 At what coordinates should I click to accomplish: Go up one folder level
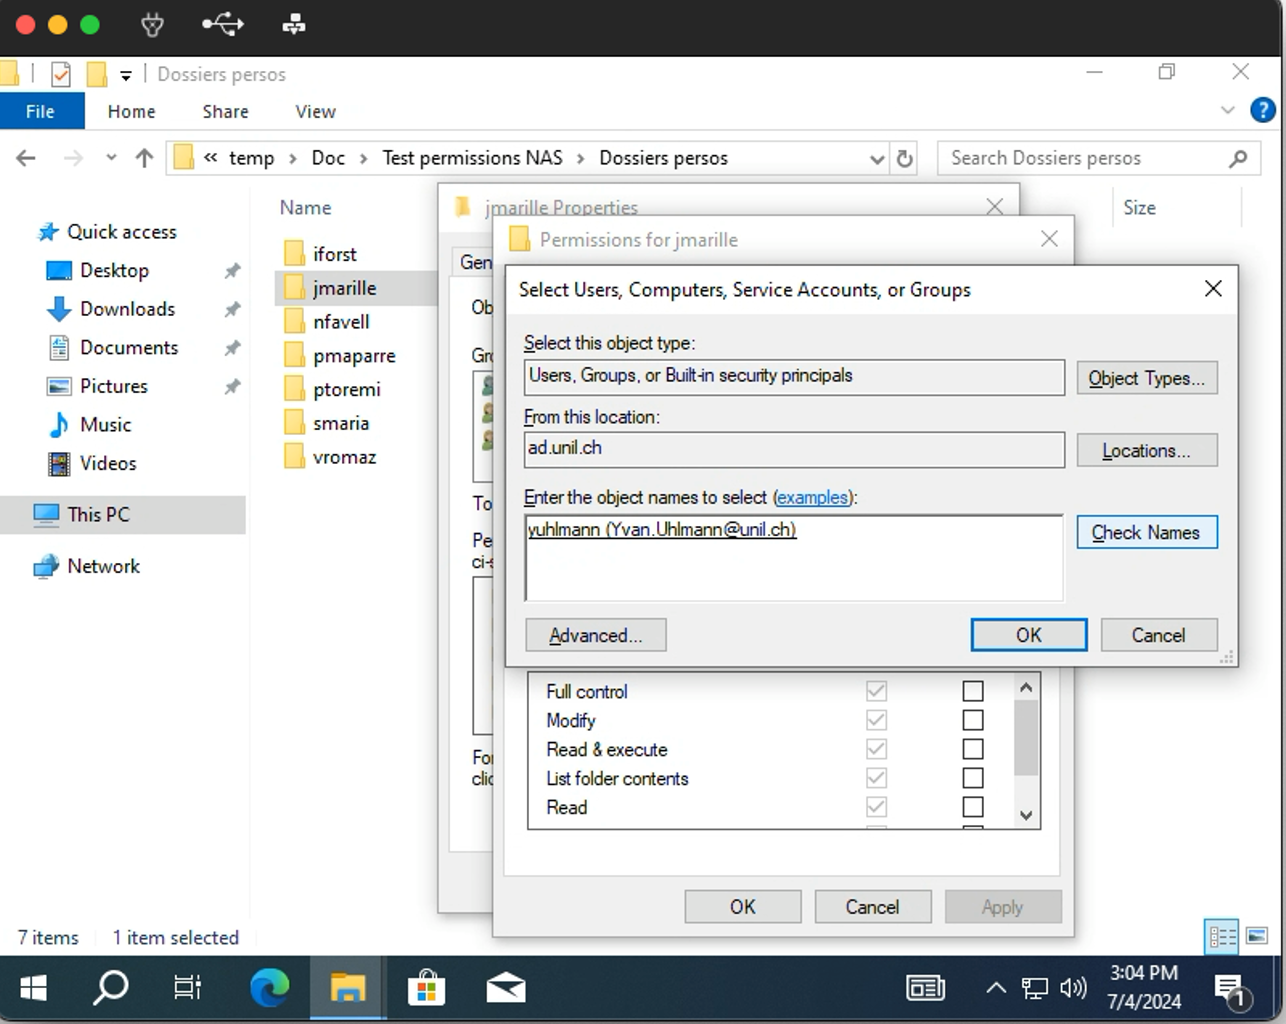(x=144, y=158)
